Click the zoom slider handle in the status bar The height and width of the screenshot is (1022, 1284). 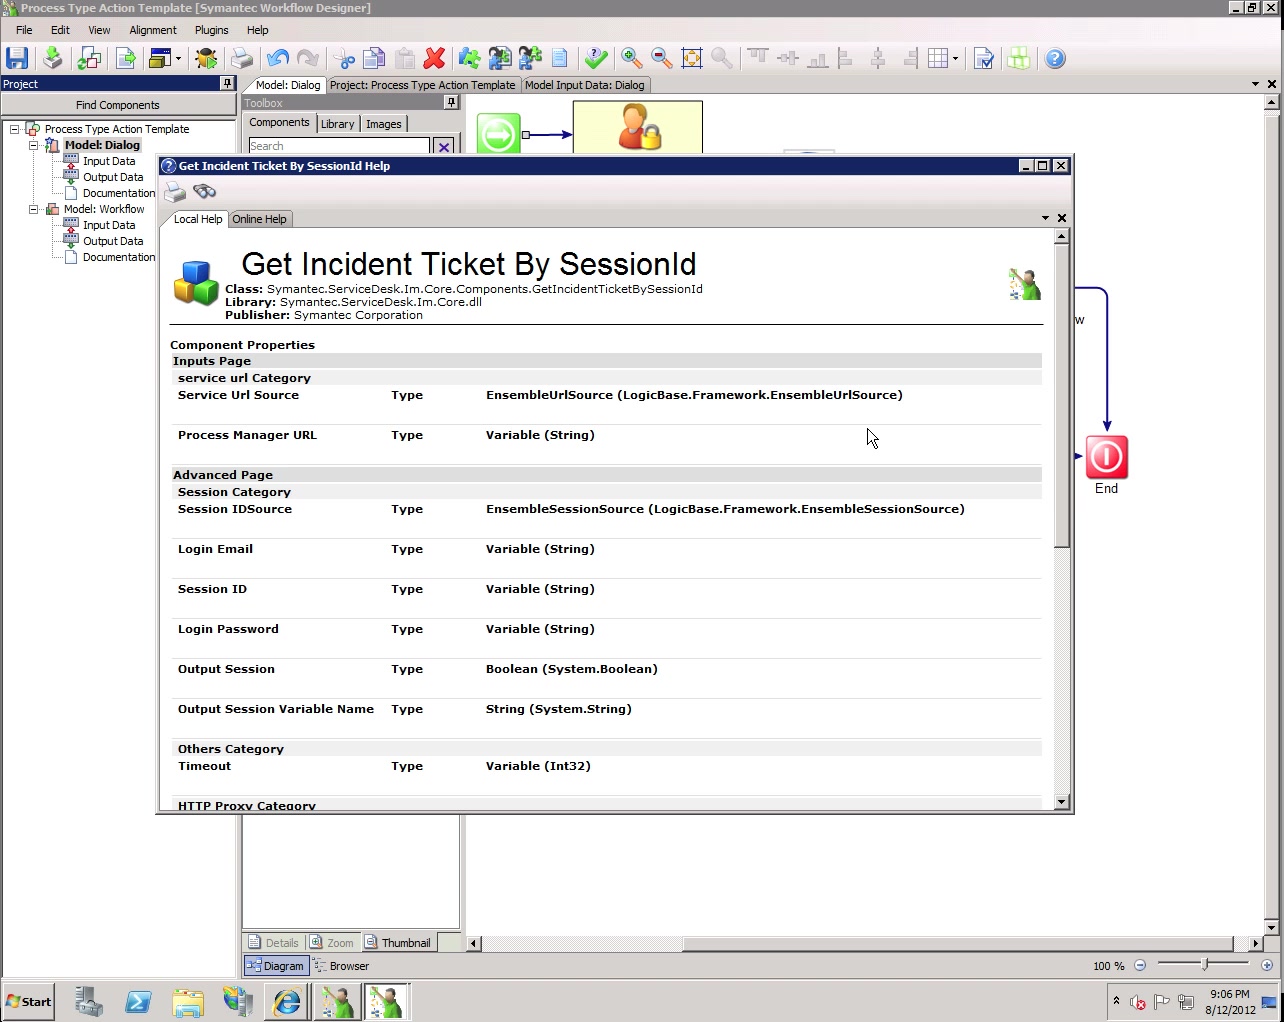pos(1205,964)
